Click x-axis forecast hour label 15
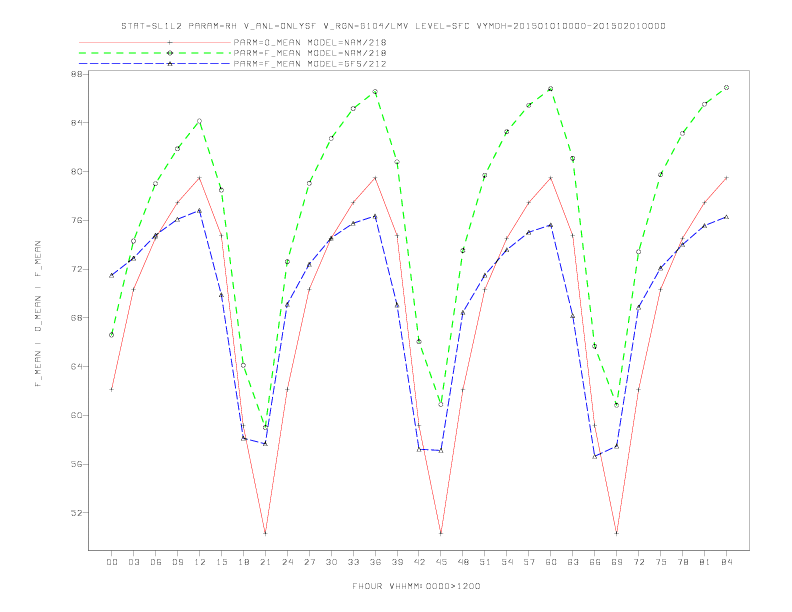 (221, 562)
